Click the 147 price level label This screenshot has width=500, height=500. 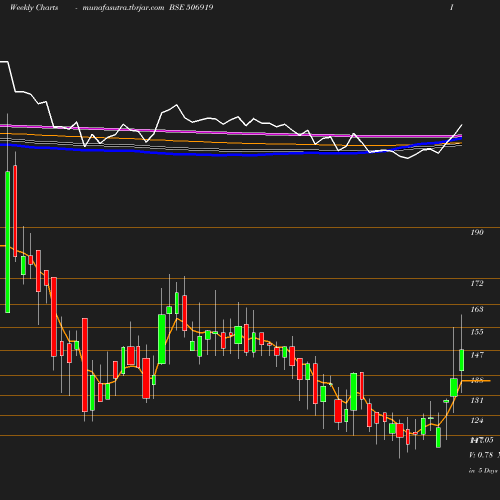click(x=477, y=355)
